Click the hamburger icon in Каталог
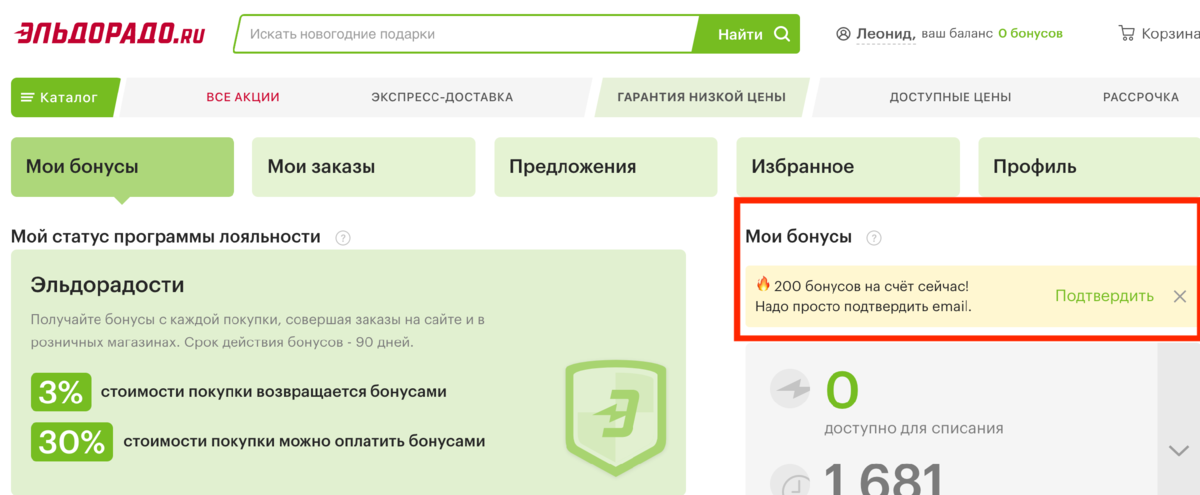This screenshot has width=1200, height=495. [x=28, y=97]
